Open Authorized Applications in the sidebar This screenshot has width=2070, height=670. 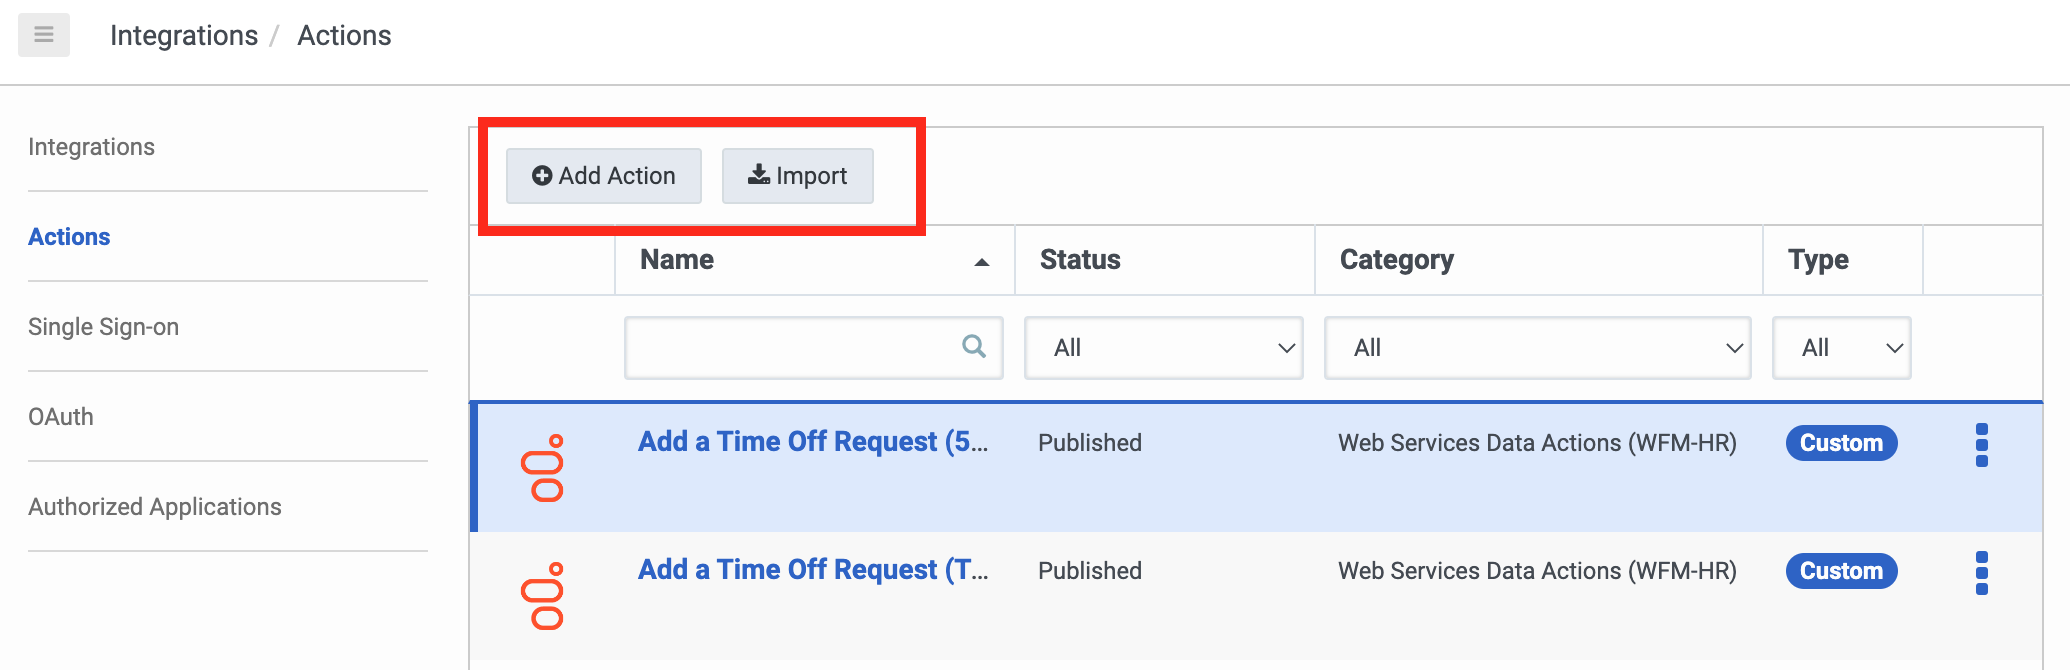pos(155,507)
